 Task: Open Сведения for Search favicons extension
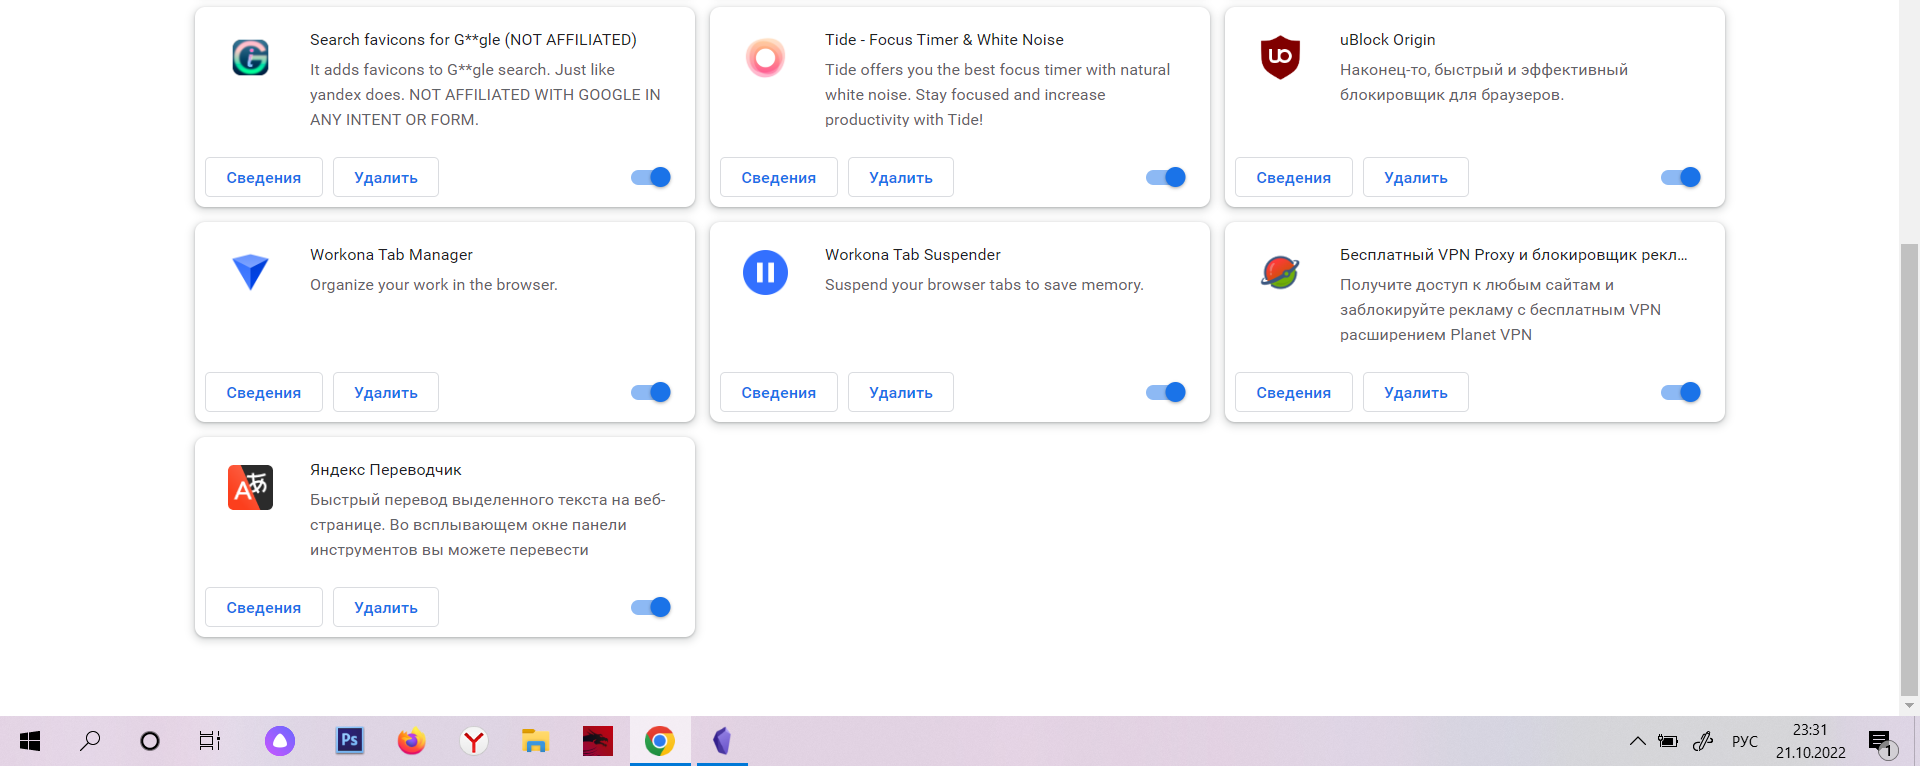coord(264,177)
